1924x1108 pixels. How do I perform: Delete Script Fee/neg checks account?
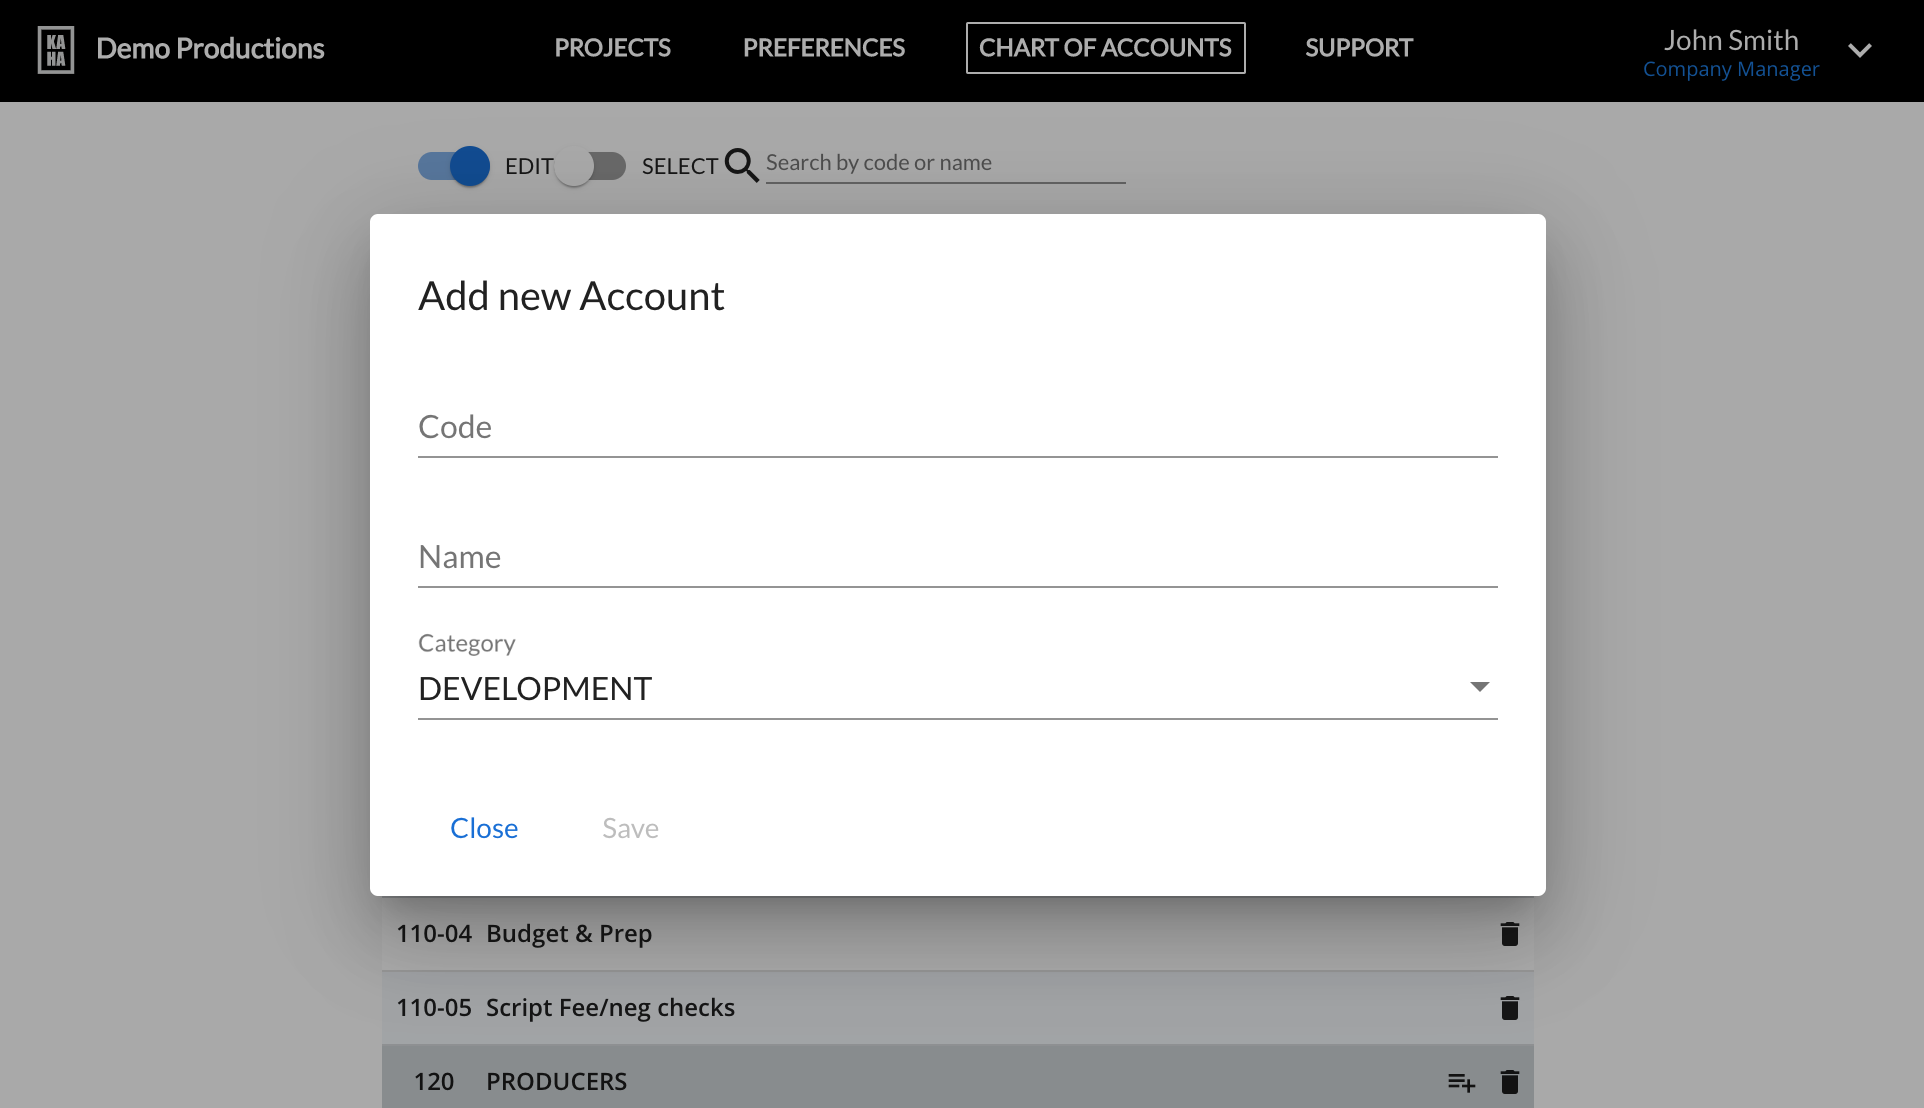pyautogui.click(x=1509, y=1008)
